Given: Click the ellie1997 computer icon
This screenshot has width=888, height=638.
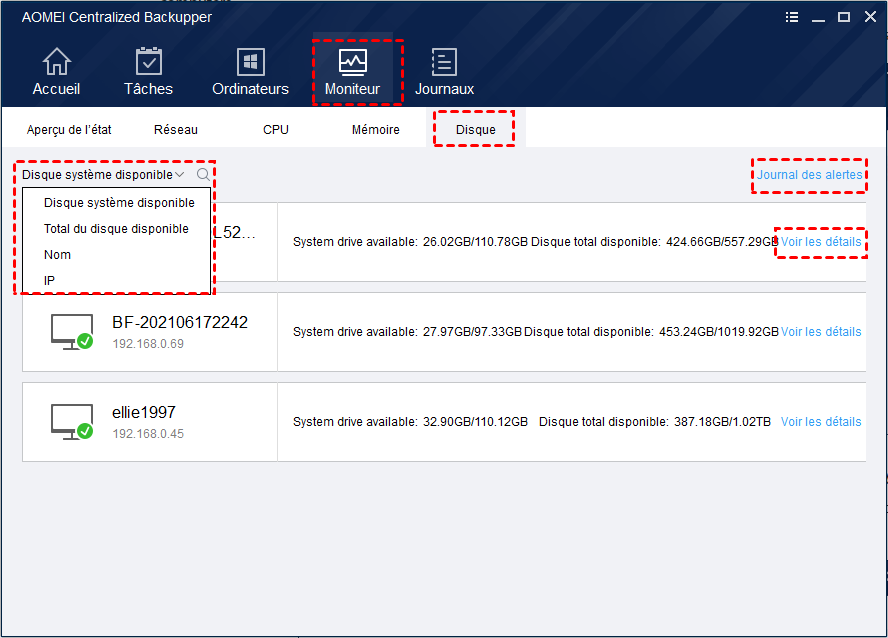Looking at the screenshot, I should (72, 422).
